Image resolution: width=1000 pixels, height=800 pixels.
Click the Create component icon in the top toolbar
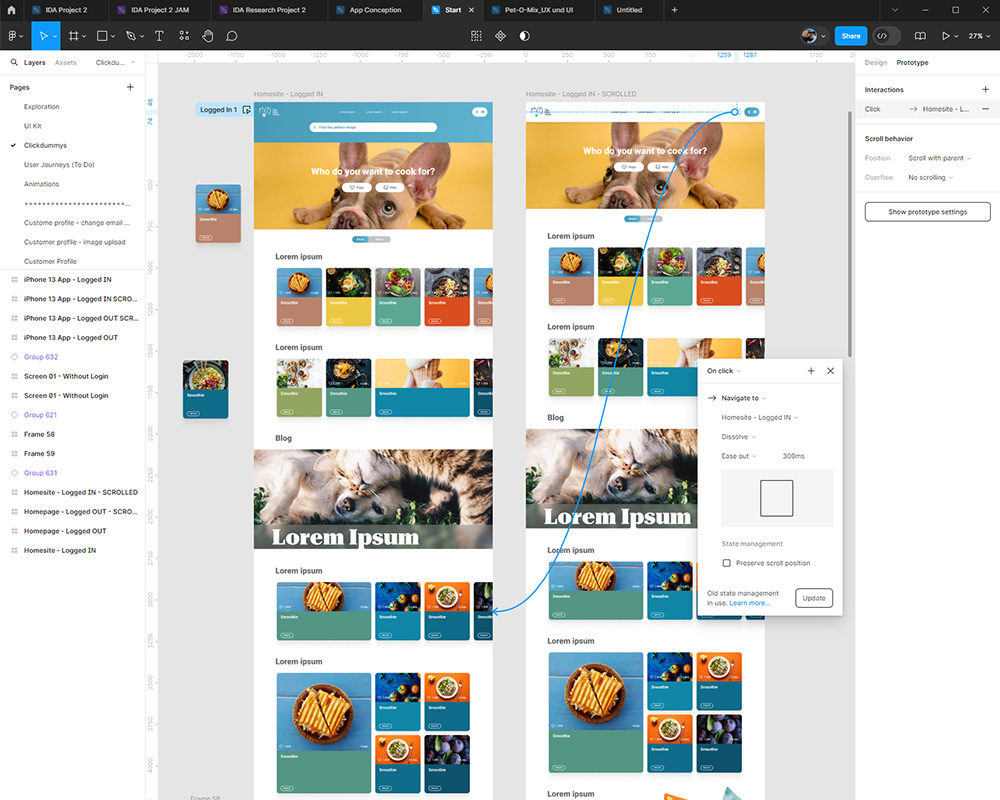pyautogui.click(x=501, y=36)
